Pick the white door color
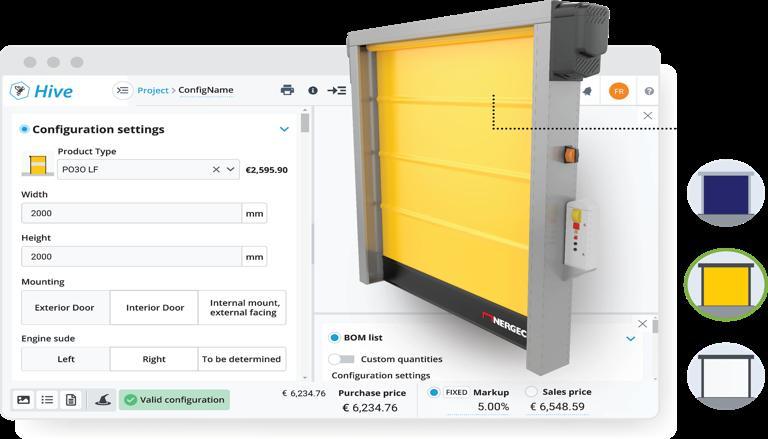768x439 pixels. [x=725, y=376]
